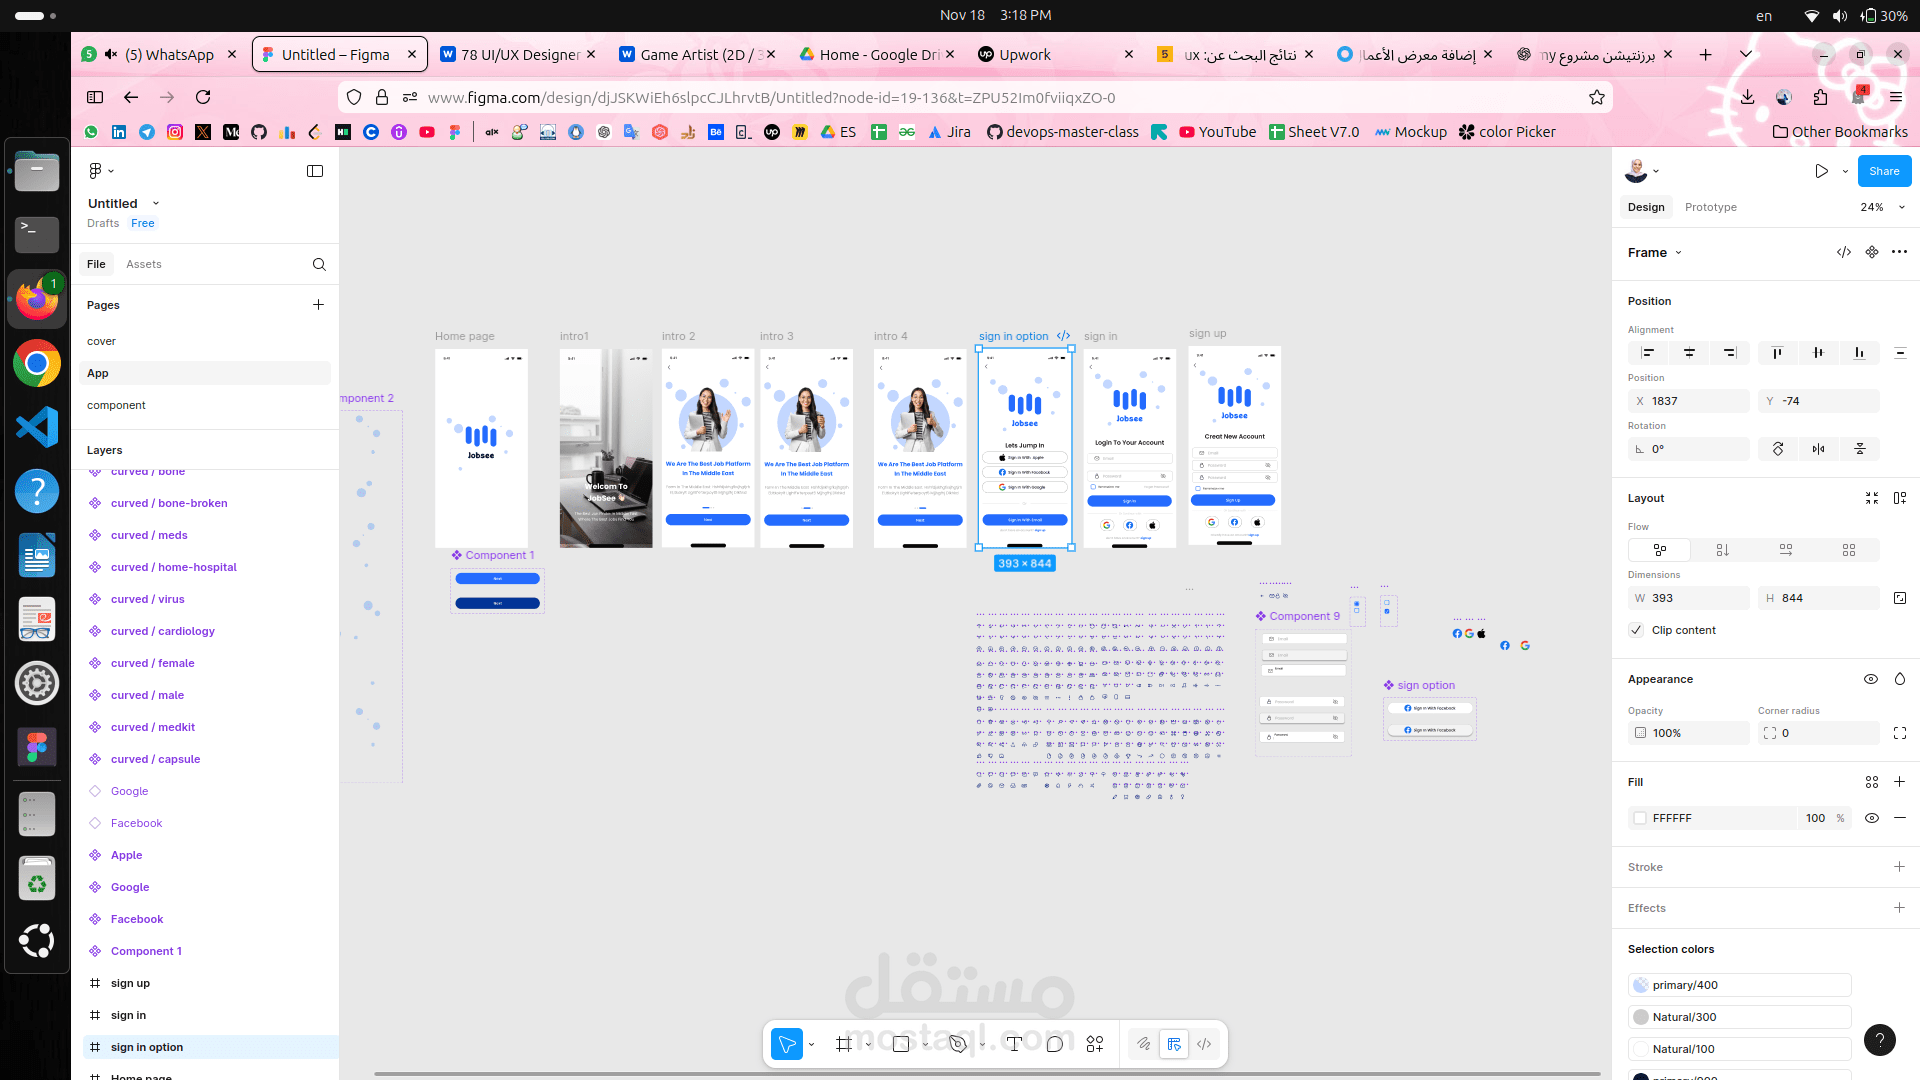This screenshot has width=1920, height=1080.
Task: Add a new fill with plus
Action: [1899, 782]
